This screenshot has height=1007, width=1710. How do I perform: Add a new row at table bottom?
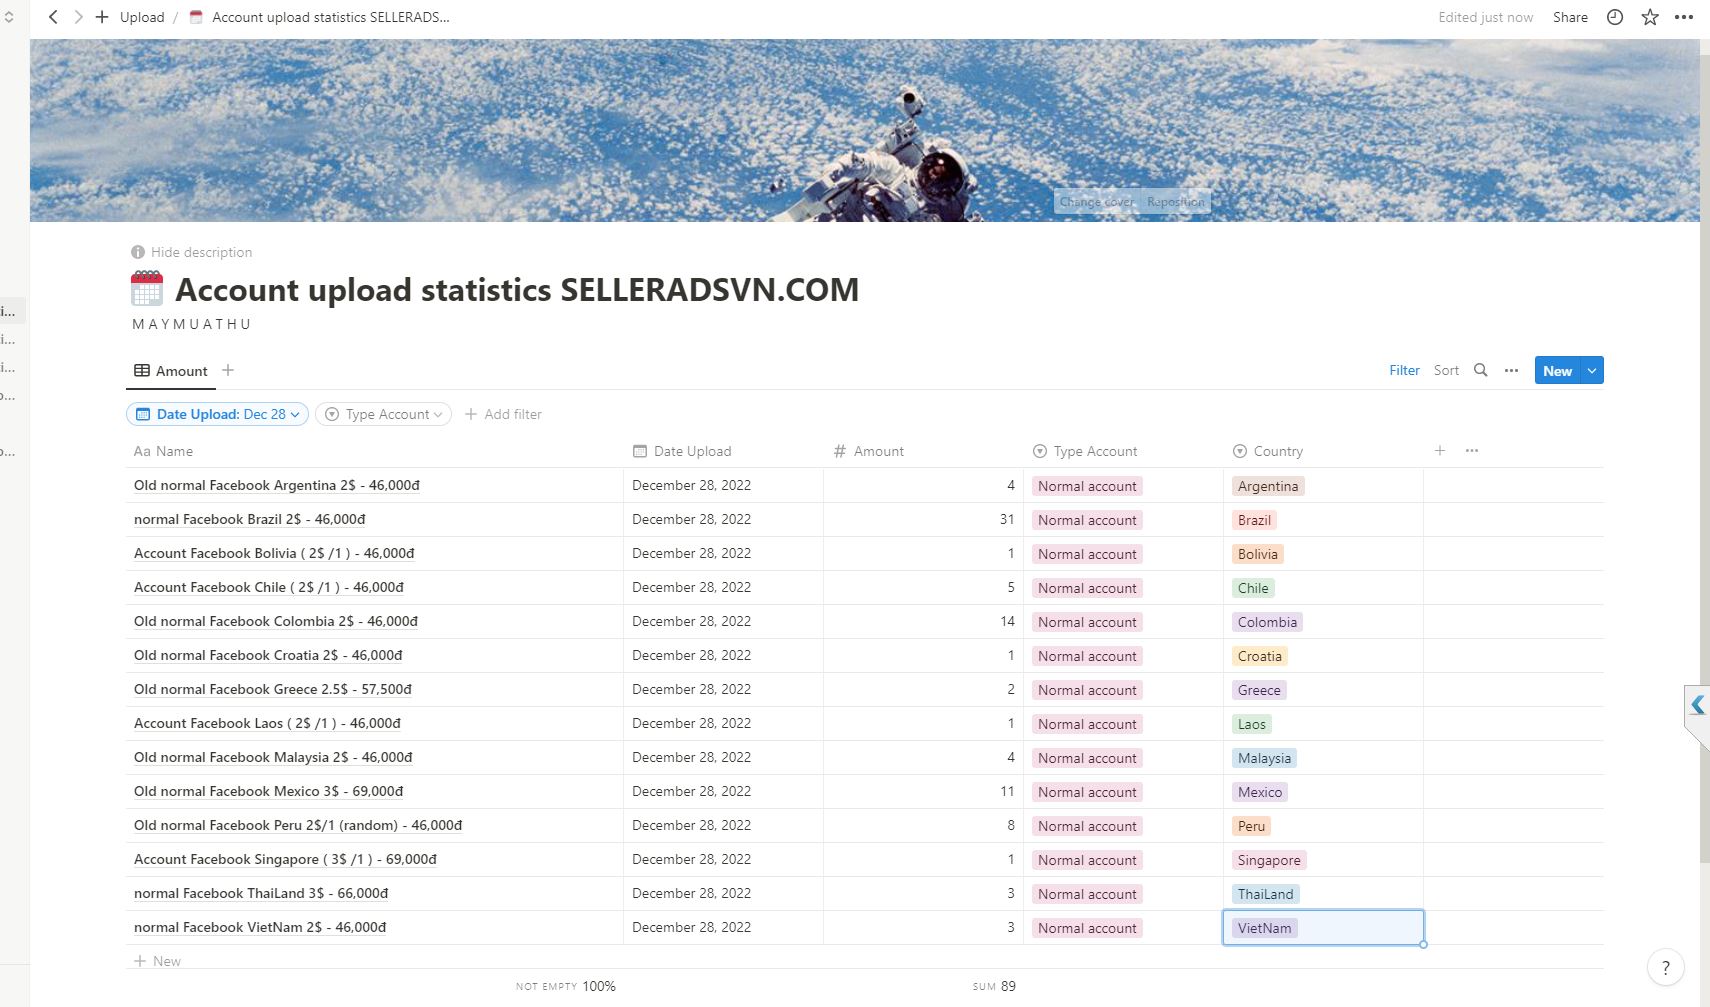[x=157, y=961]
